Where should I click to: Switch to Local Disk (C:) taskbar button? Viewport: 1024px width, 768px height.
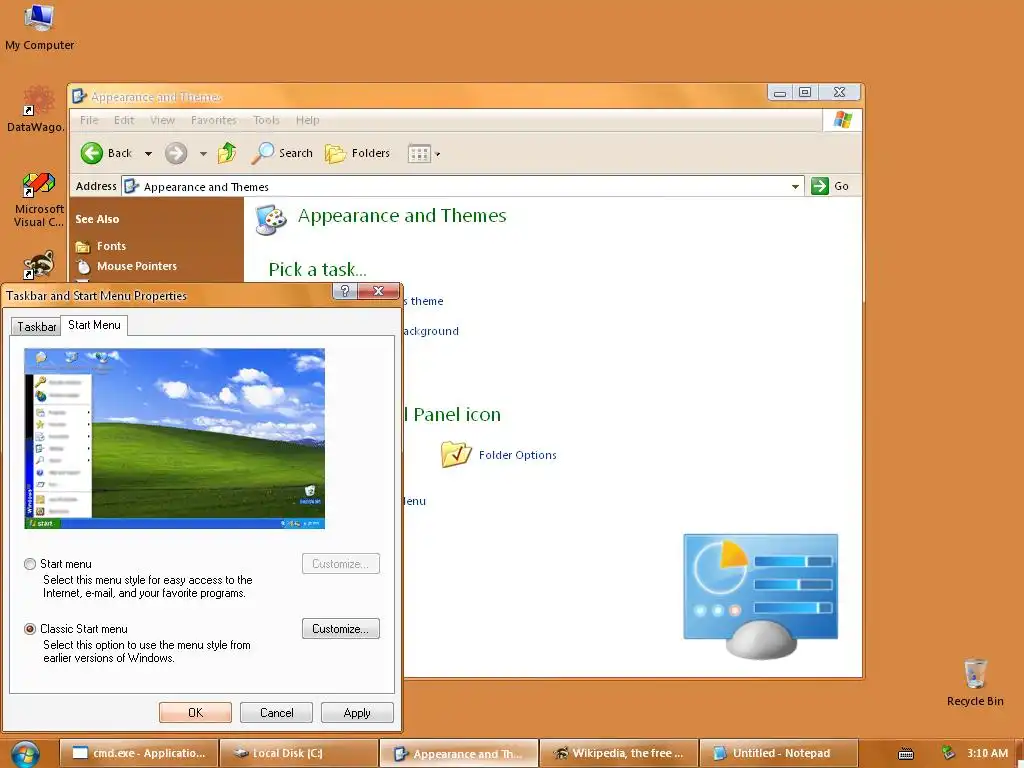point(298,754)
